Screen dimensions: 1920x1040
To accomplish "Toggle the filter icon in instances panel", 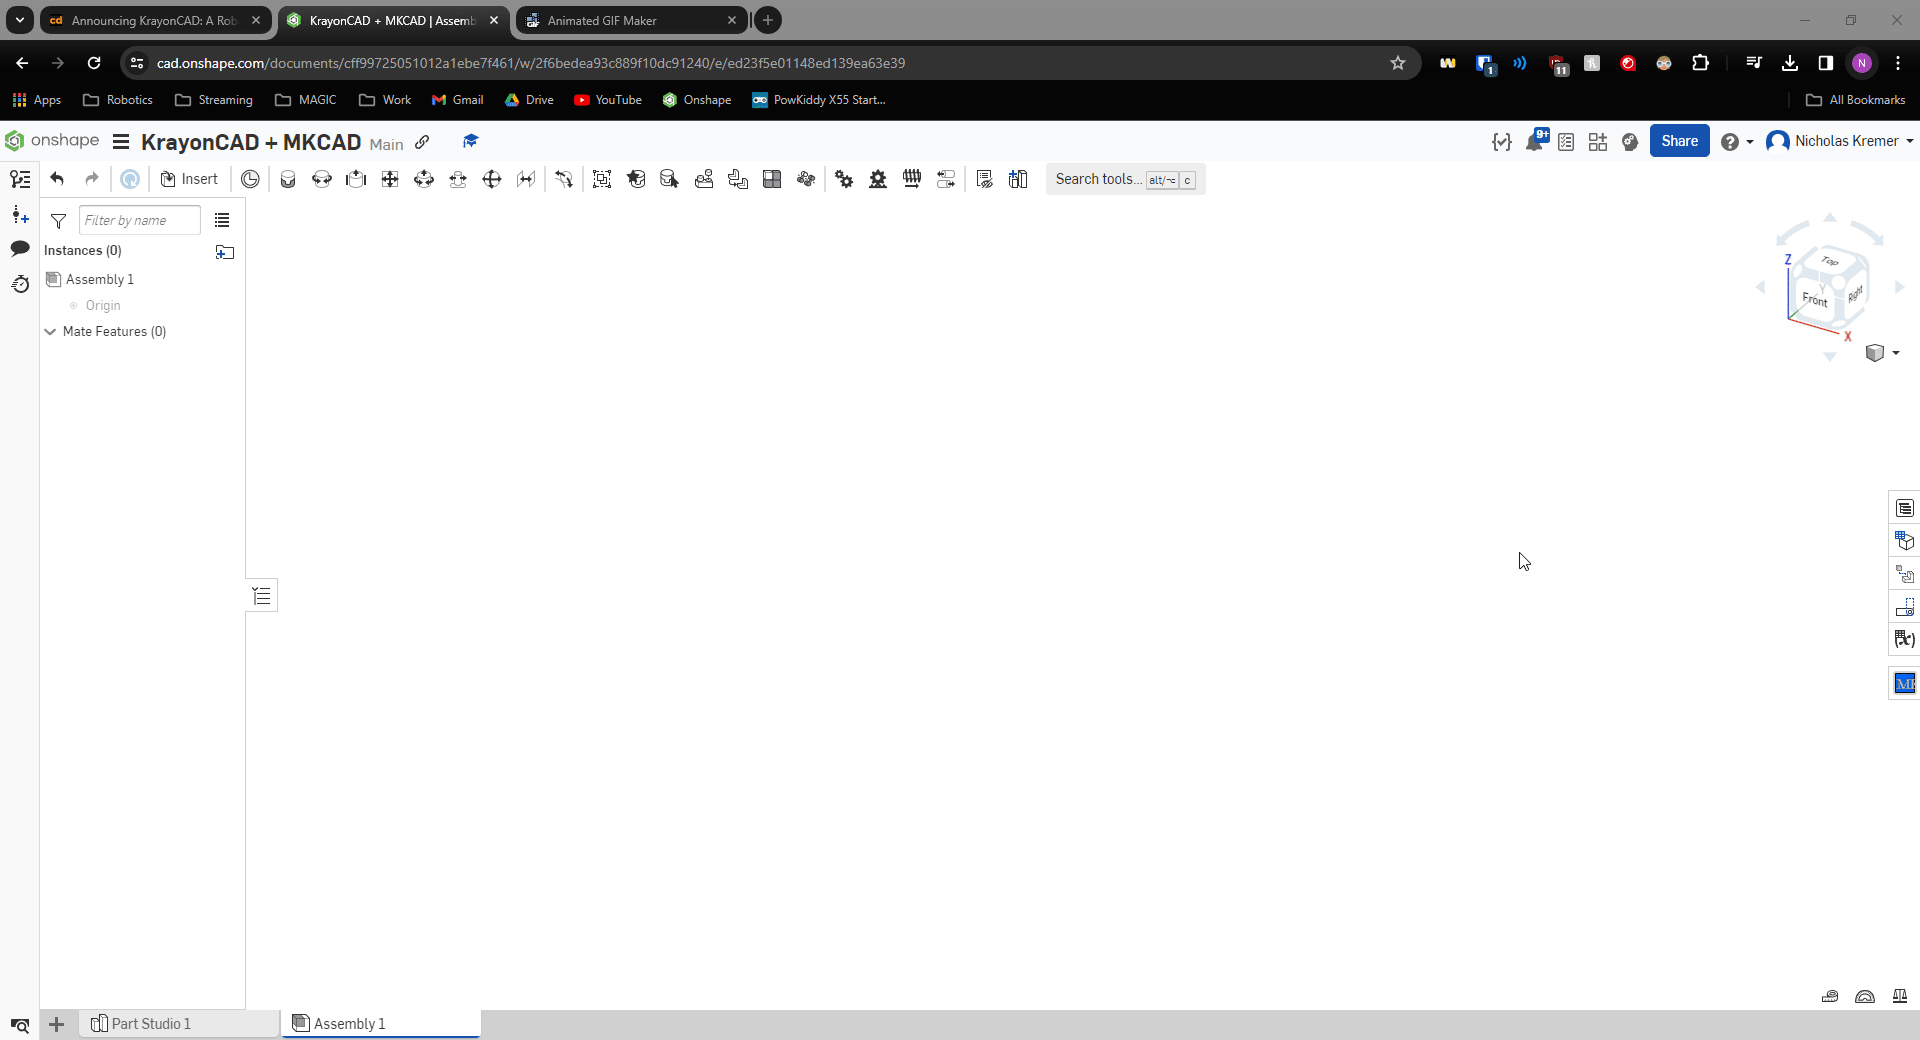I will (58, 221).
